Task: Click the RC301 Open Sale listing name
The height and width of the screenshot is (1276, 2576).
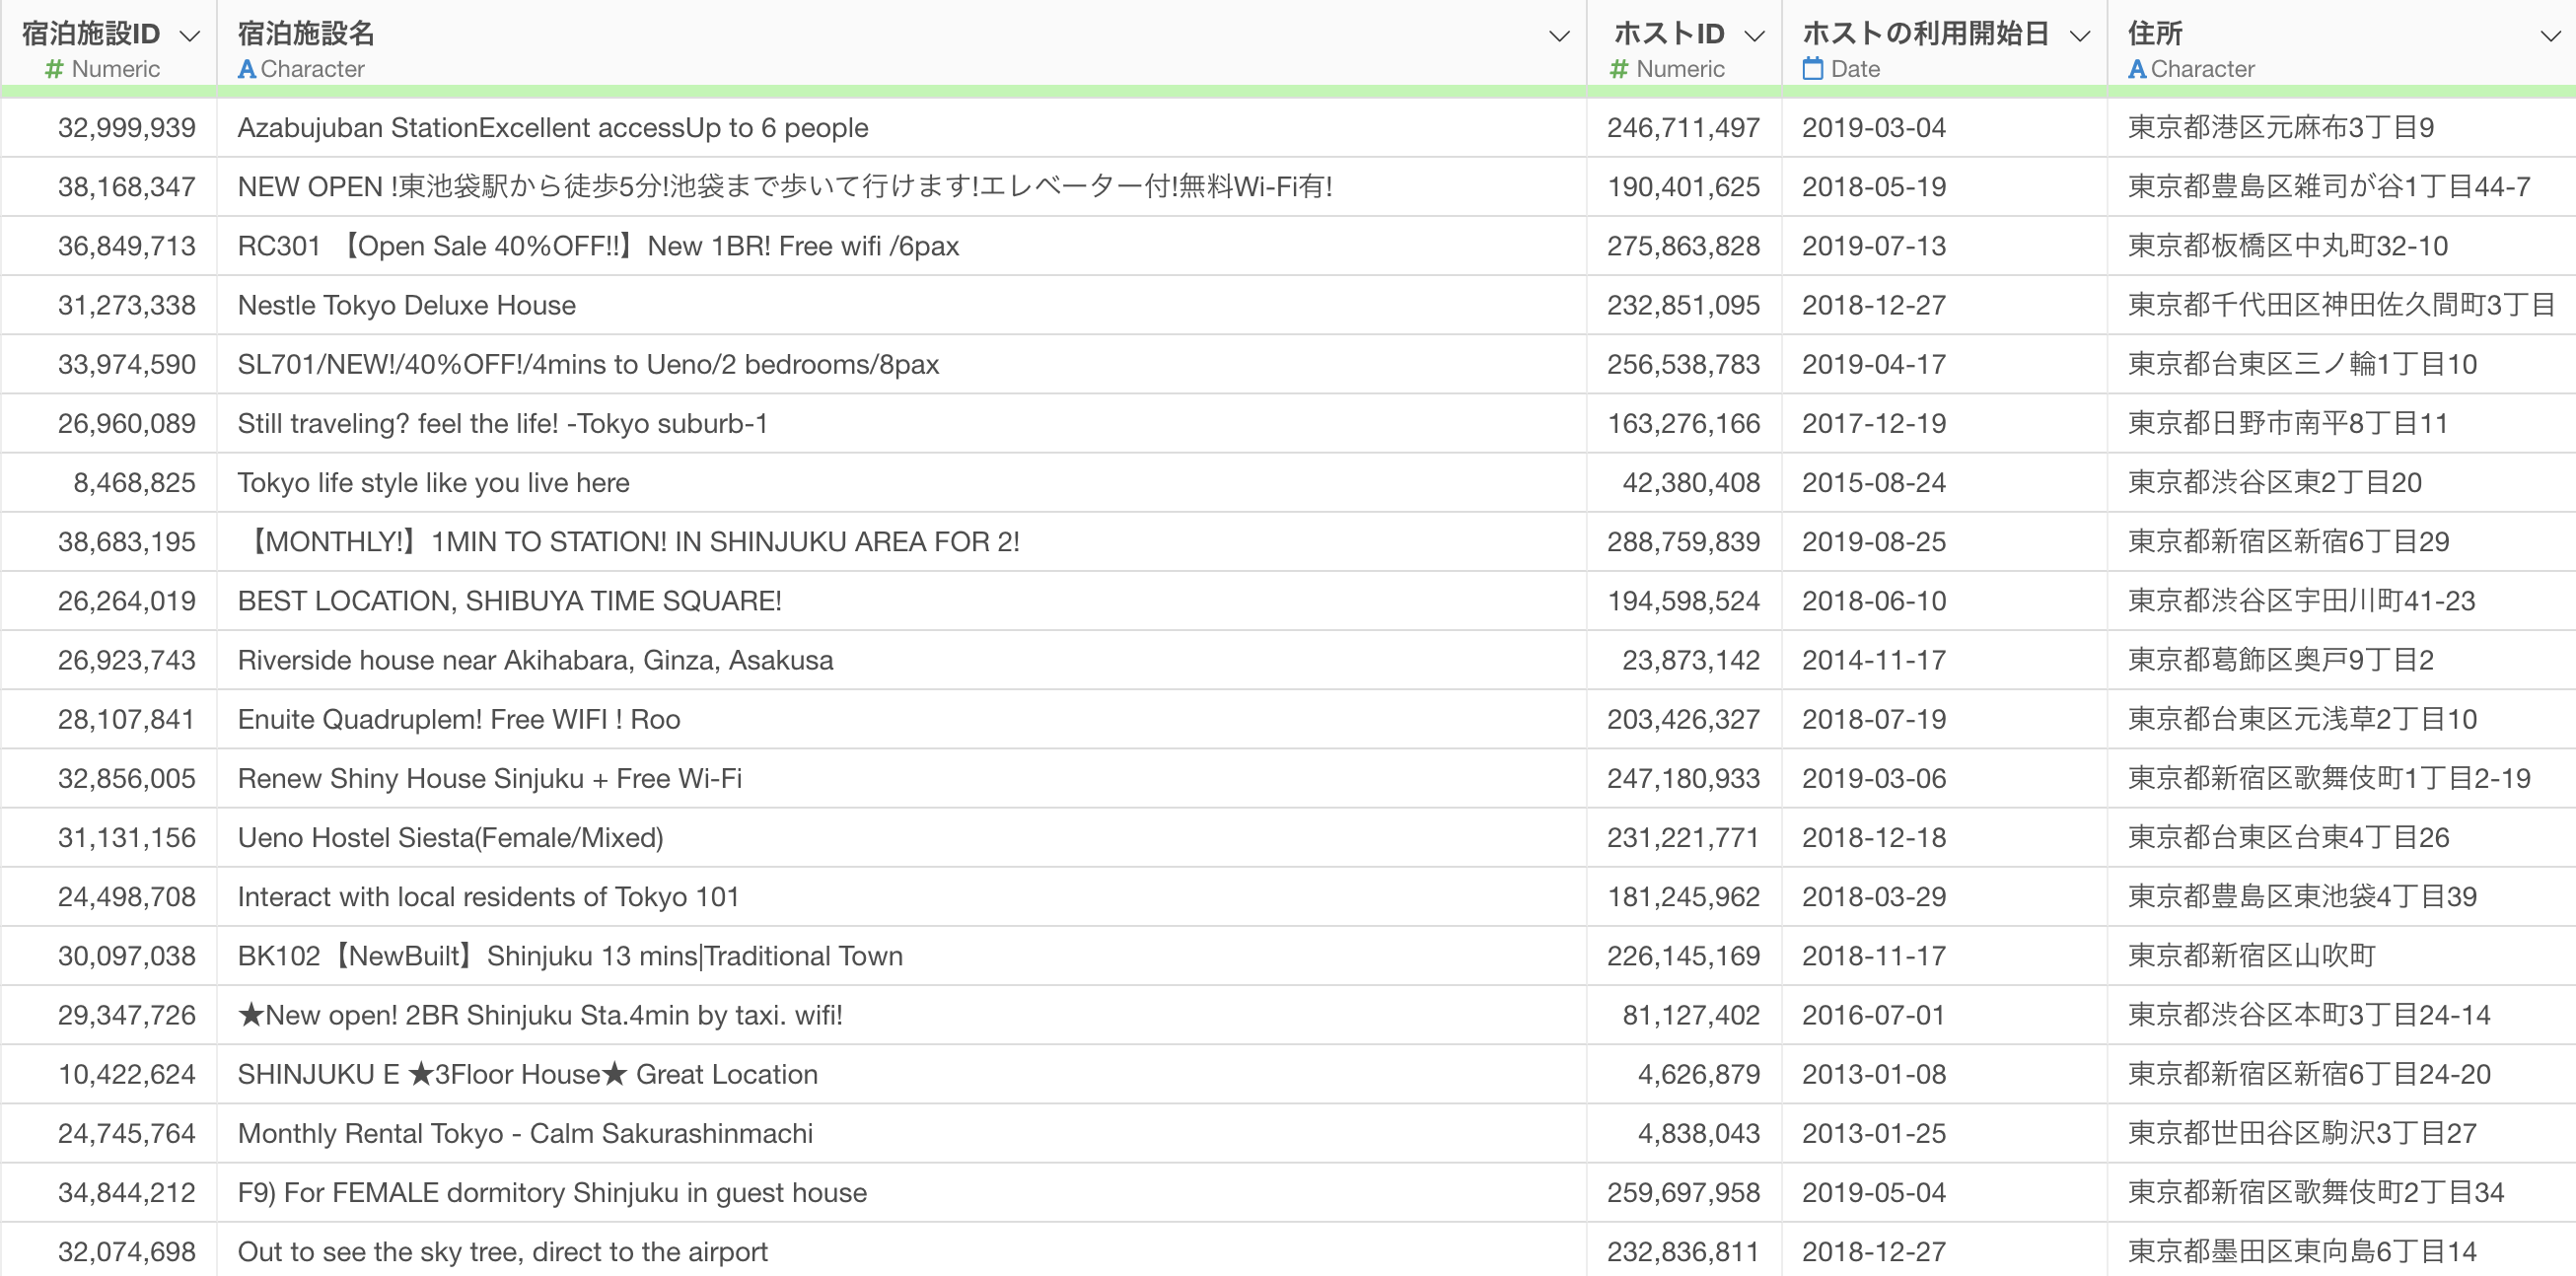Action: pyautogui.click(x=598, y=246)
